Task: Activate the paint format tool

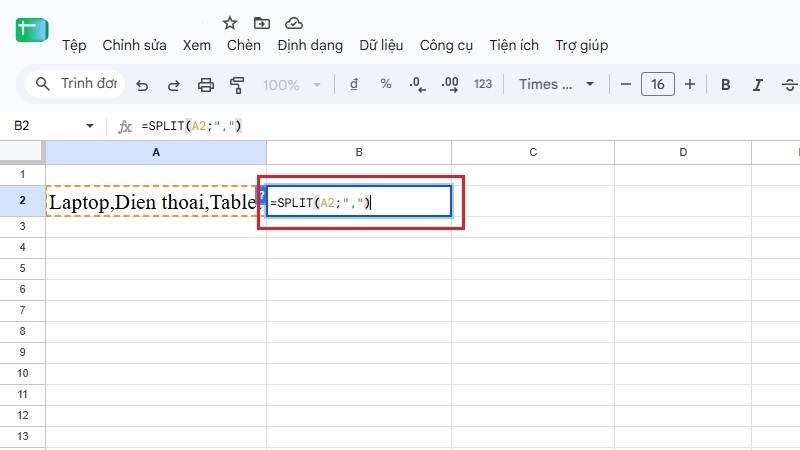Action: pyautogui.click(x=237, y=85)
